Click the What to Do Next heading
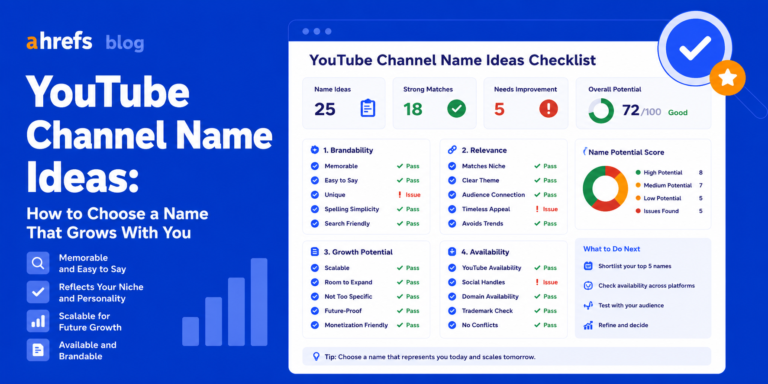 pos(611,249)
